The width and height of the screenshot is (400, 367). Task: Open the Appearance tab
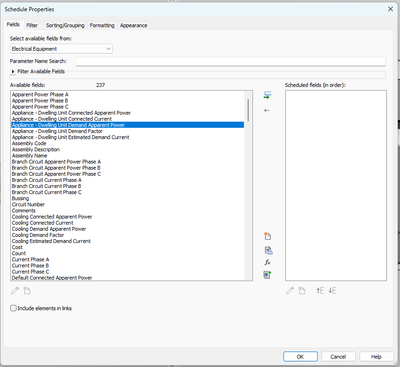coord(133,25)
